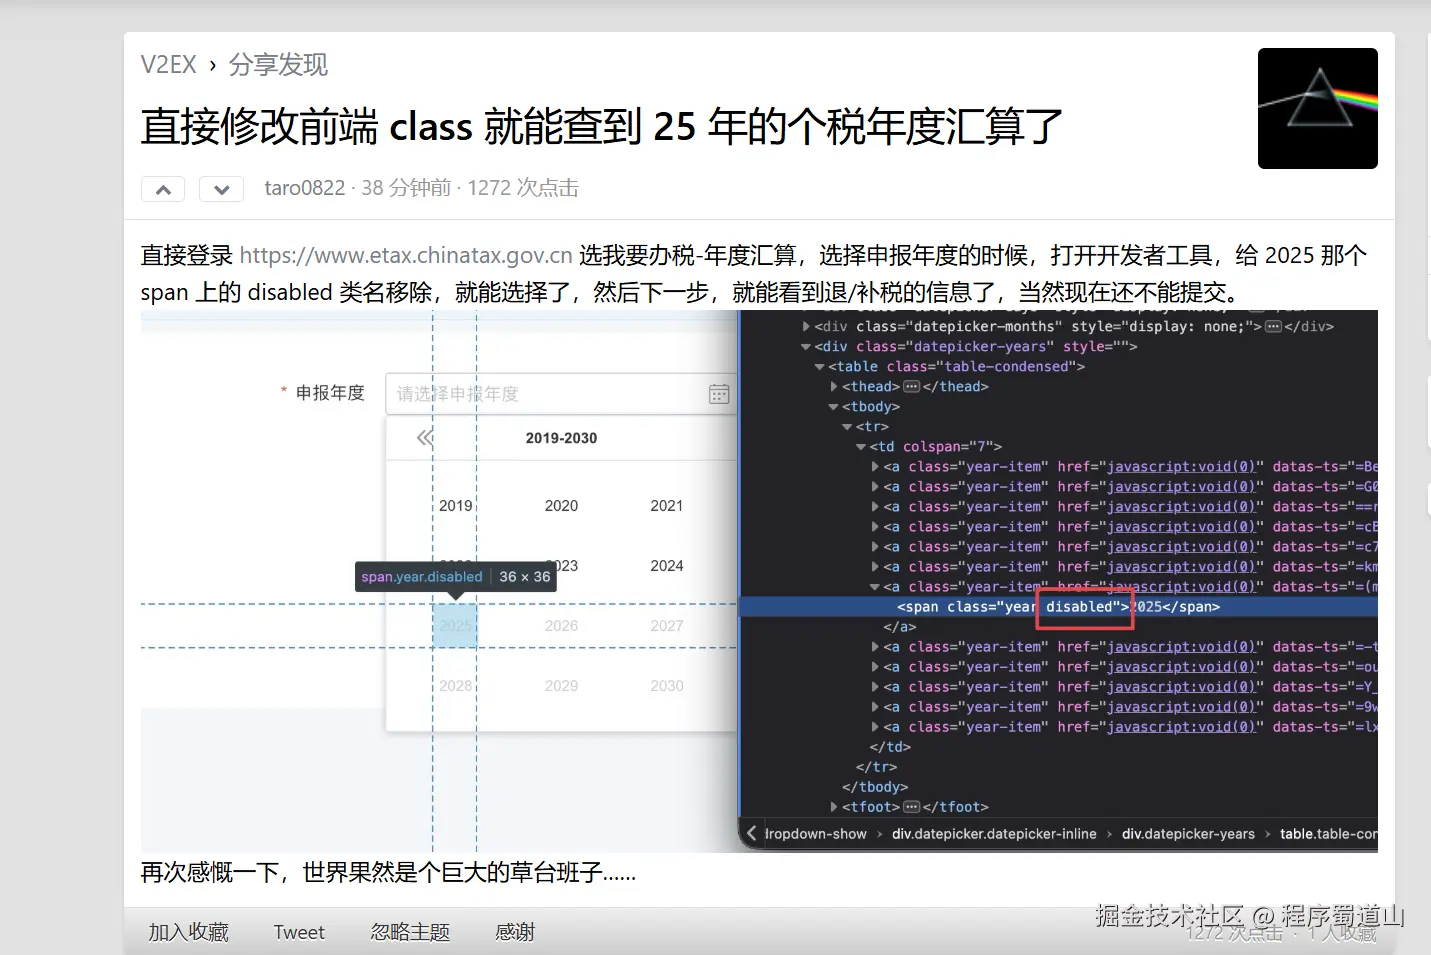Collapse the td colspan="7" node
1431x955 pixels.
coord(860,446)
